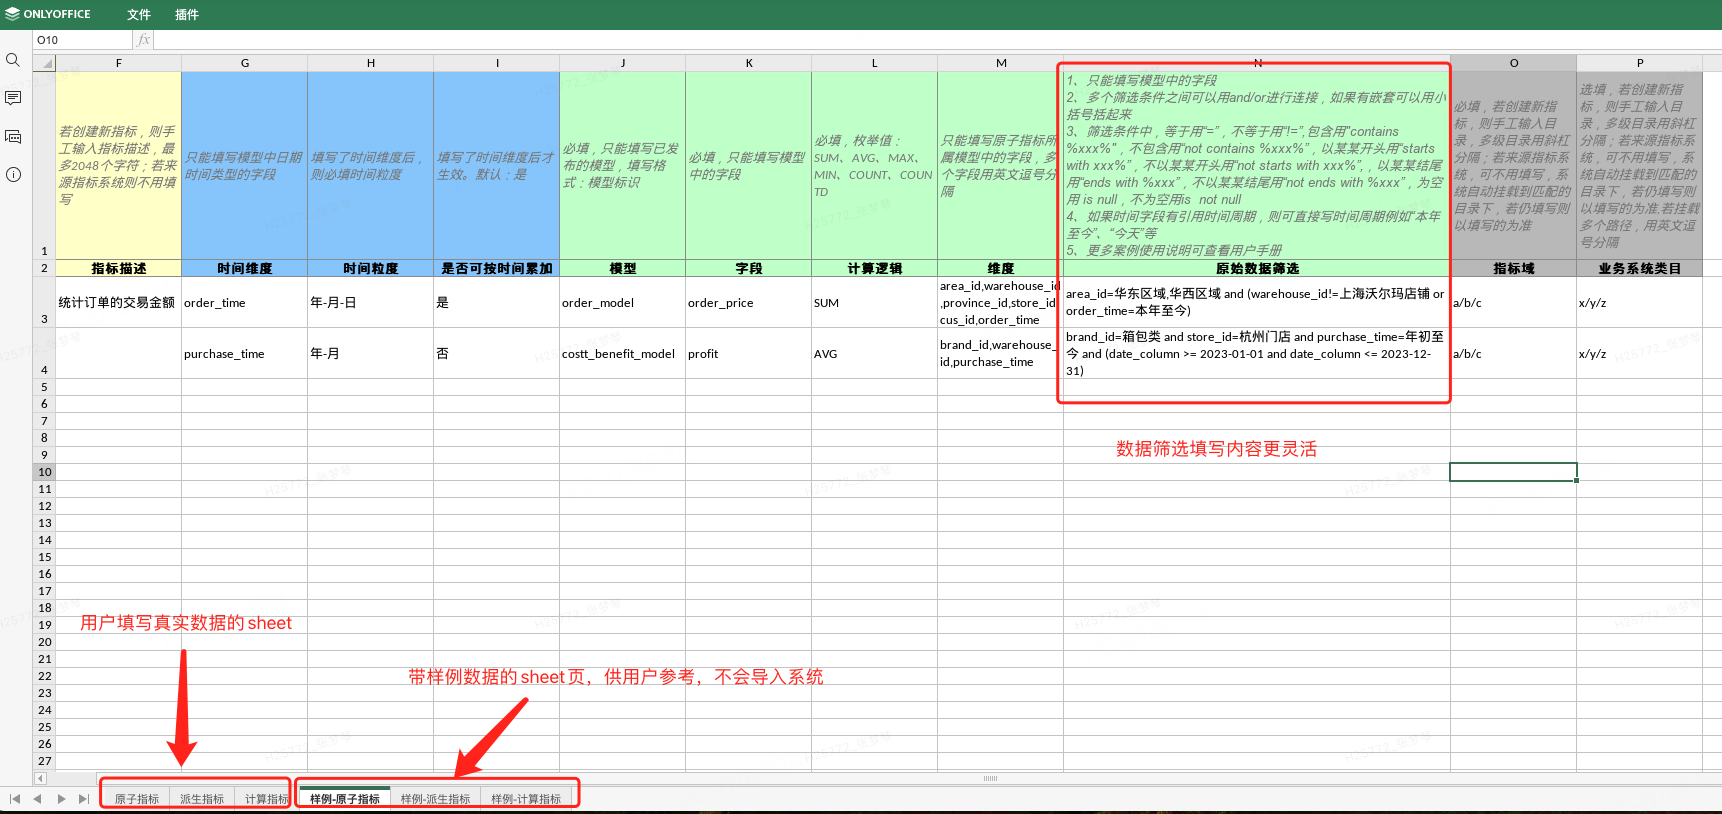Switch to the 样例-计算指标 sheet tab
1722x814 pixels.
click(526, 799)
